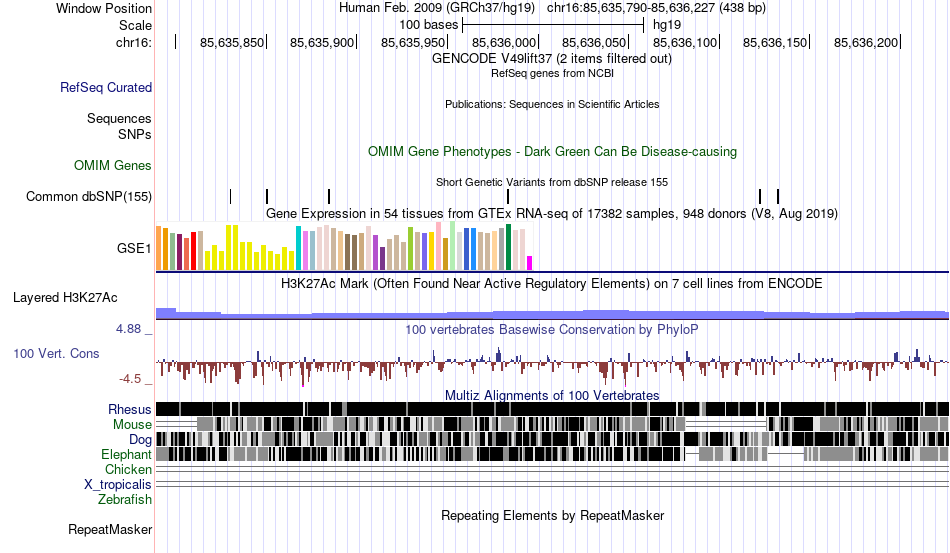950x553 pixels.
Task: Select the X_tropicalis species label
Action: 118,485
